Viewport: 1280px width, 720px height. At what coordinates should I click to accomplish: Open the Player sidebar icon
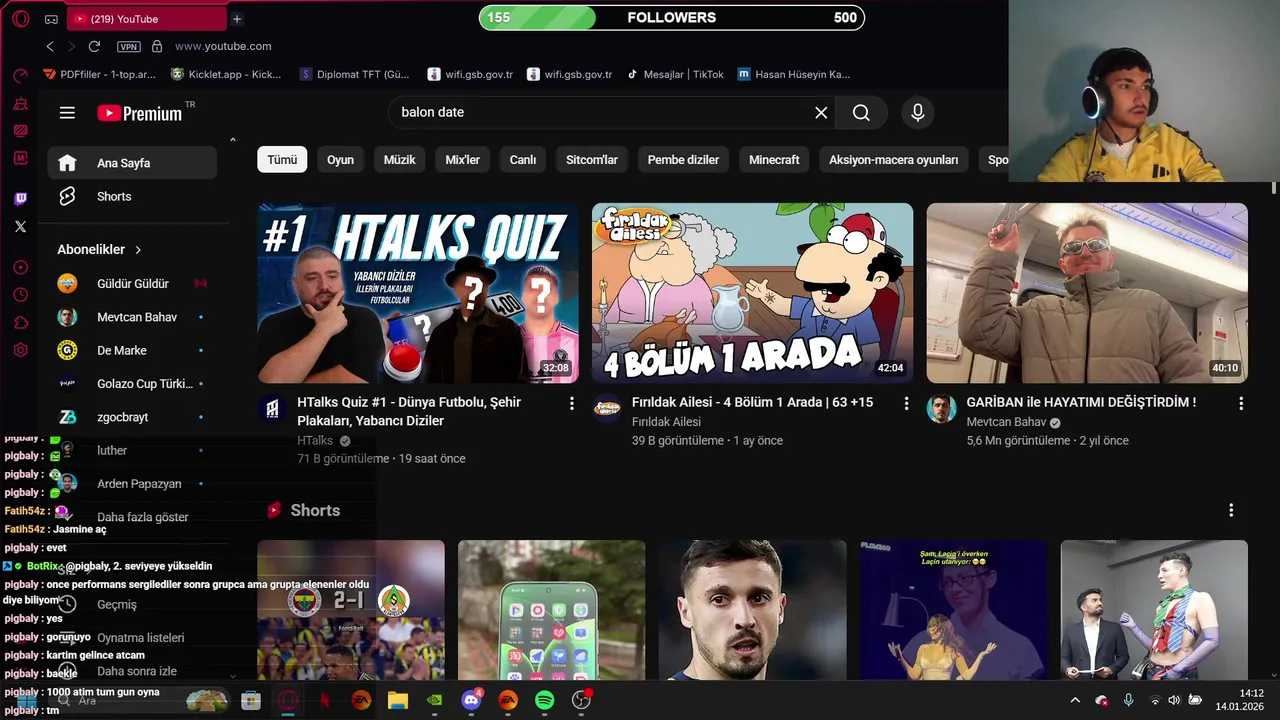tap(20, 267)
